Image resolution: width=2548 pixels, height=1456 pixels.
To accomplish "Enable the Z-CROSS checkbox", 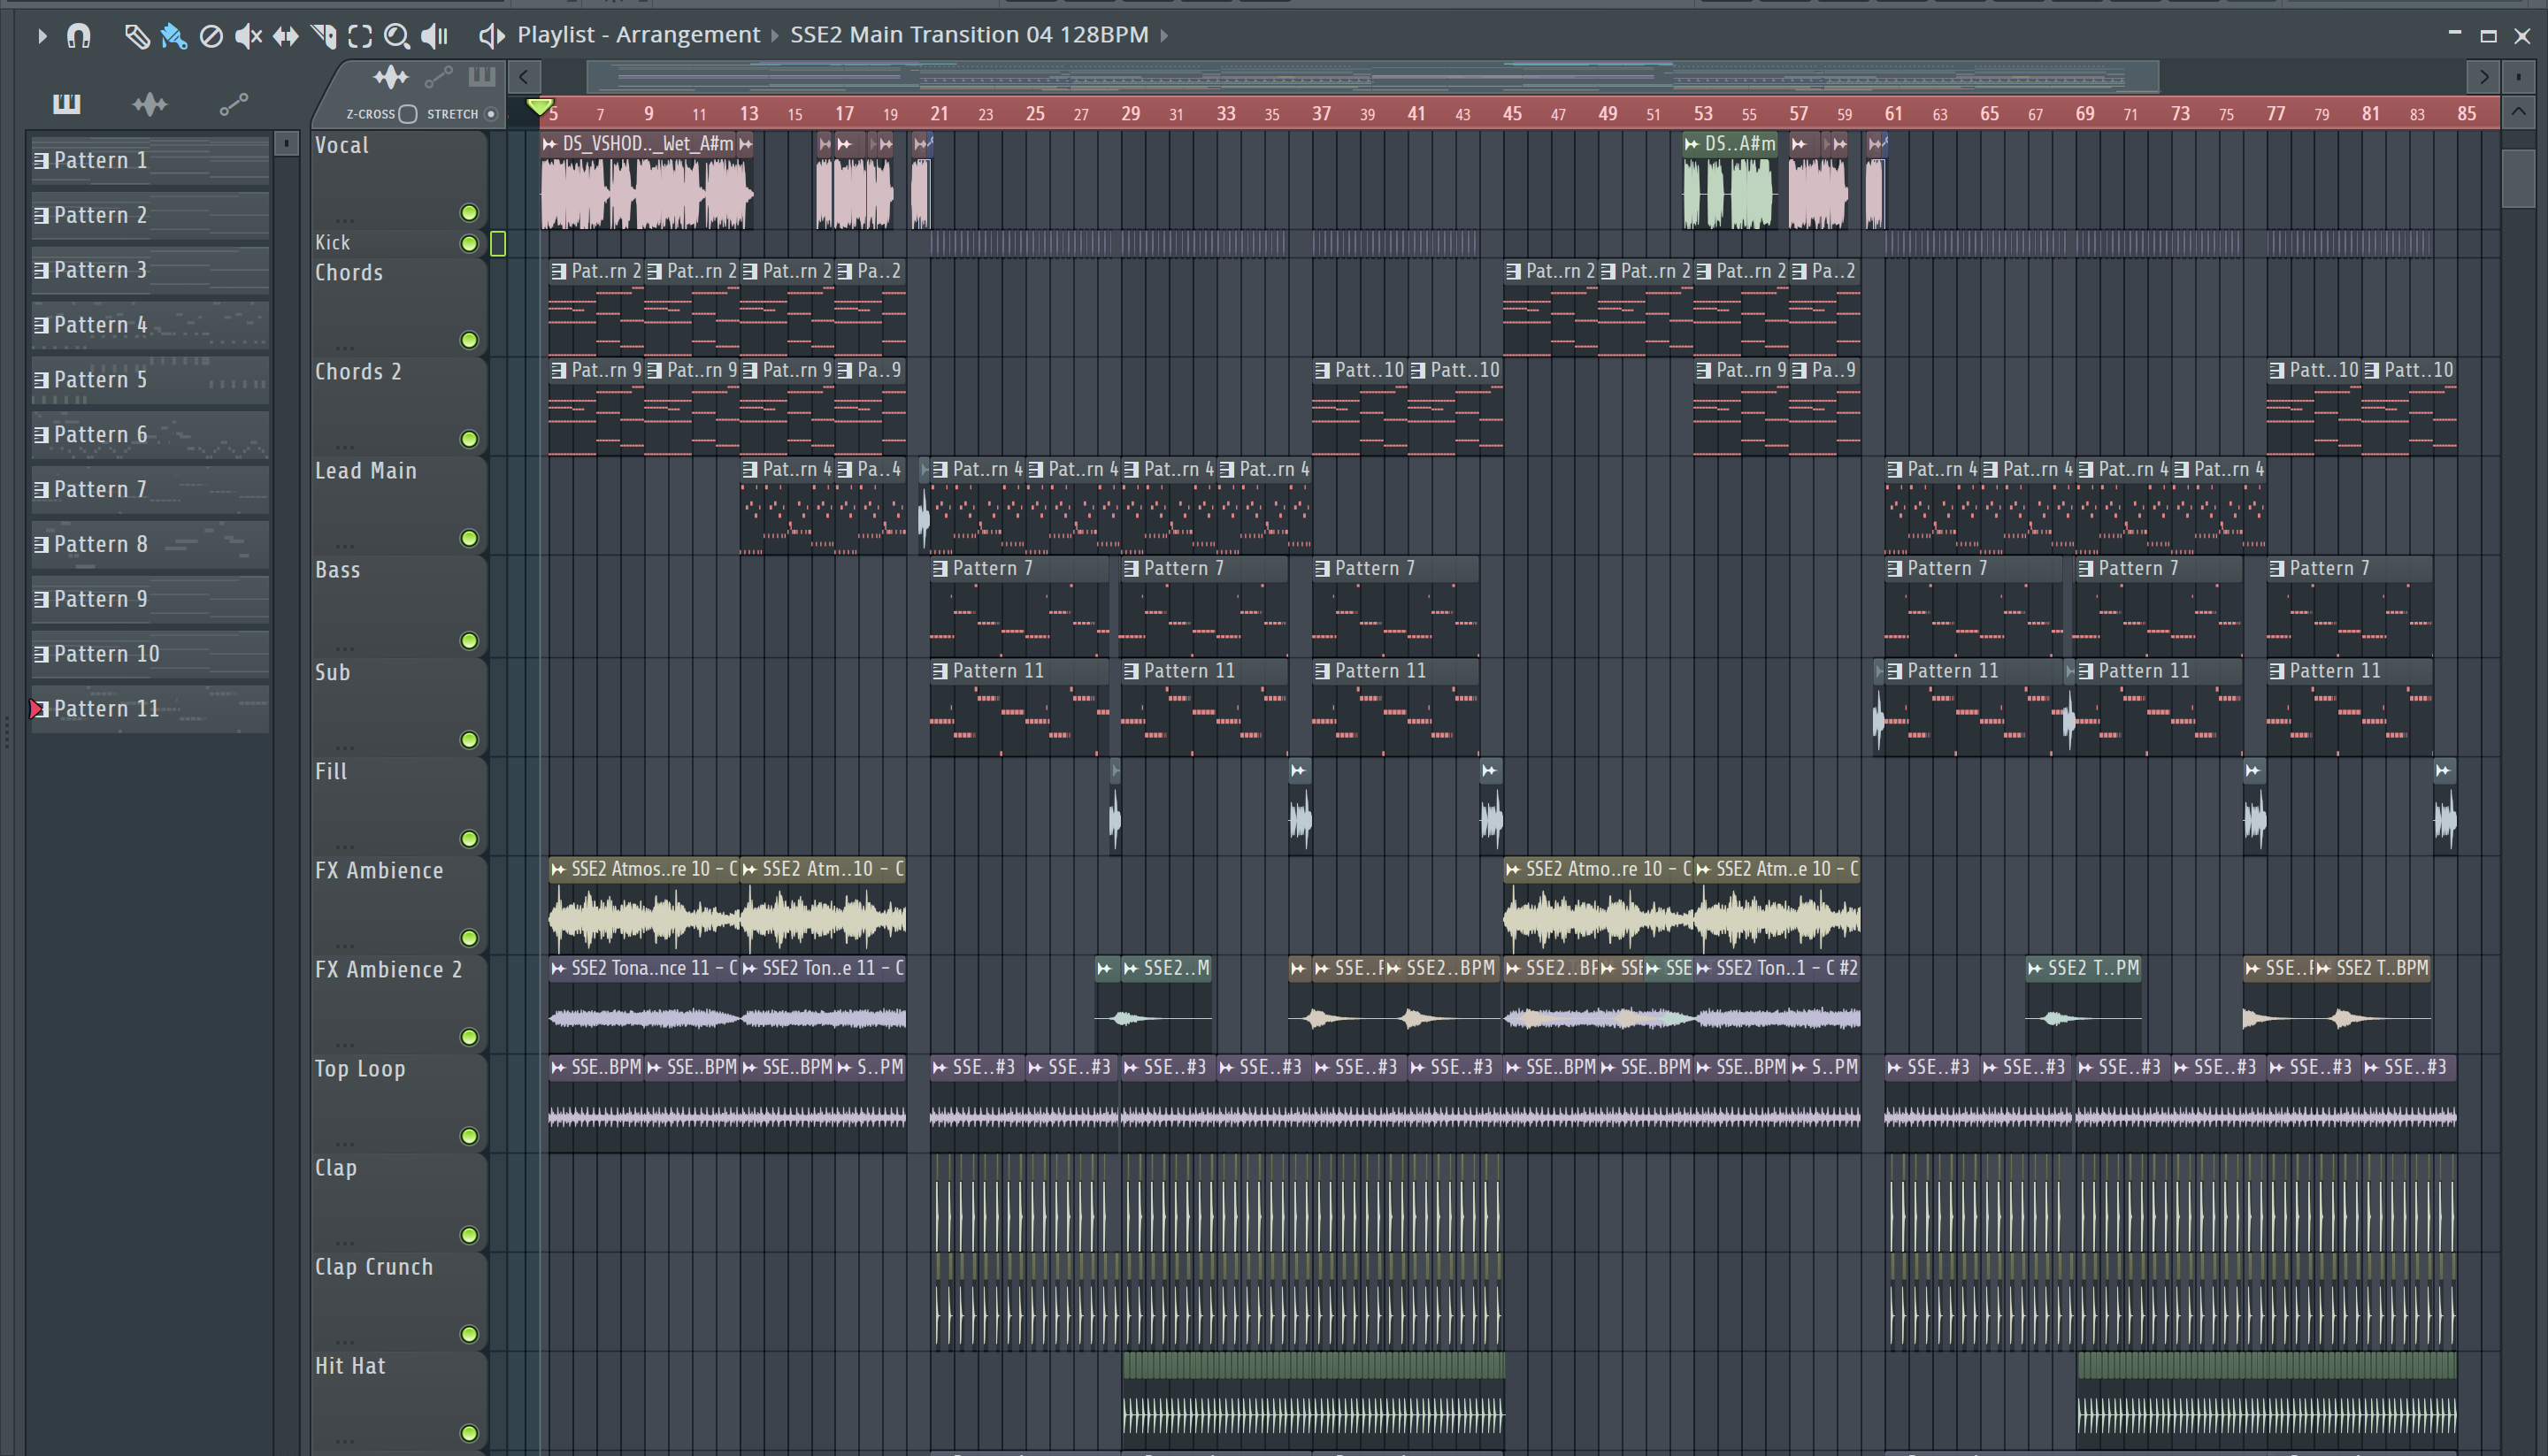I will [407, 114].
